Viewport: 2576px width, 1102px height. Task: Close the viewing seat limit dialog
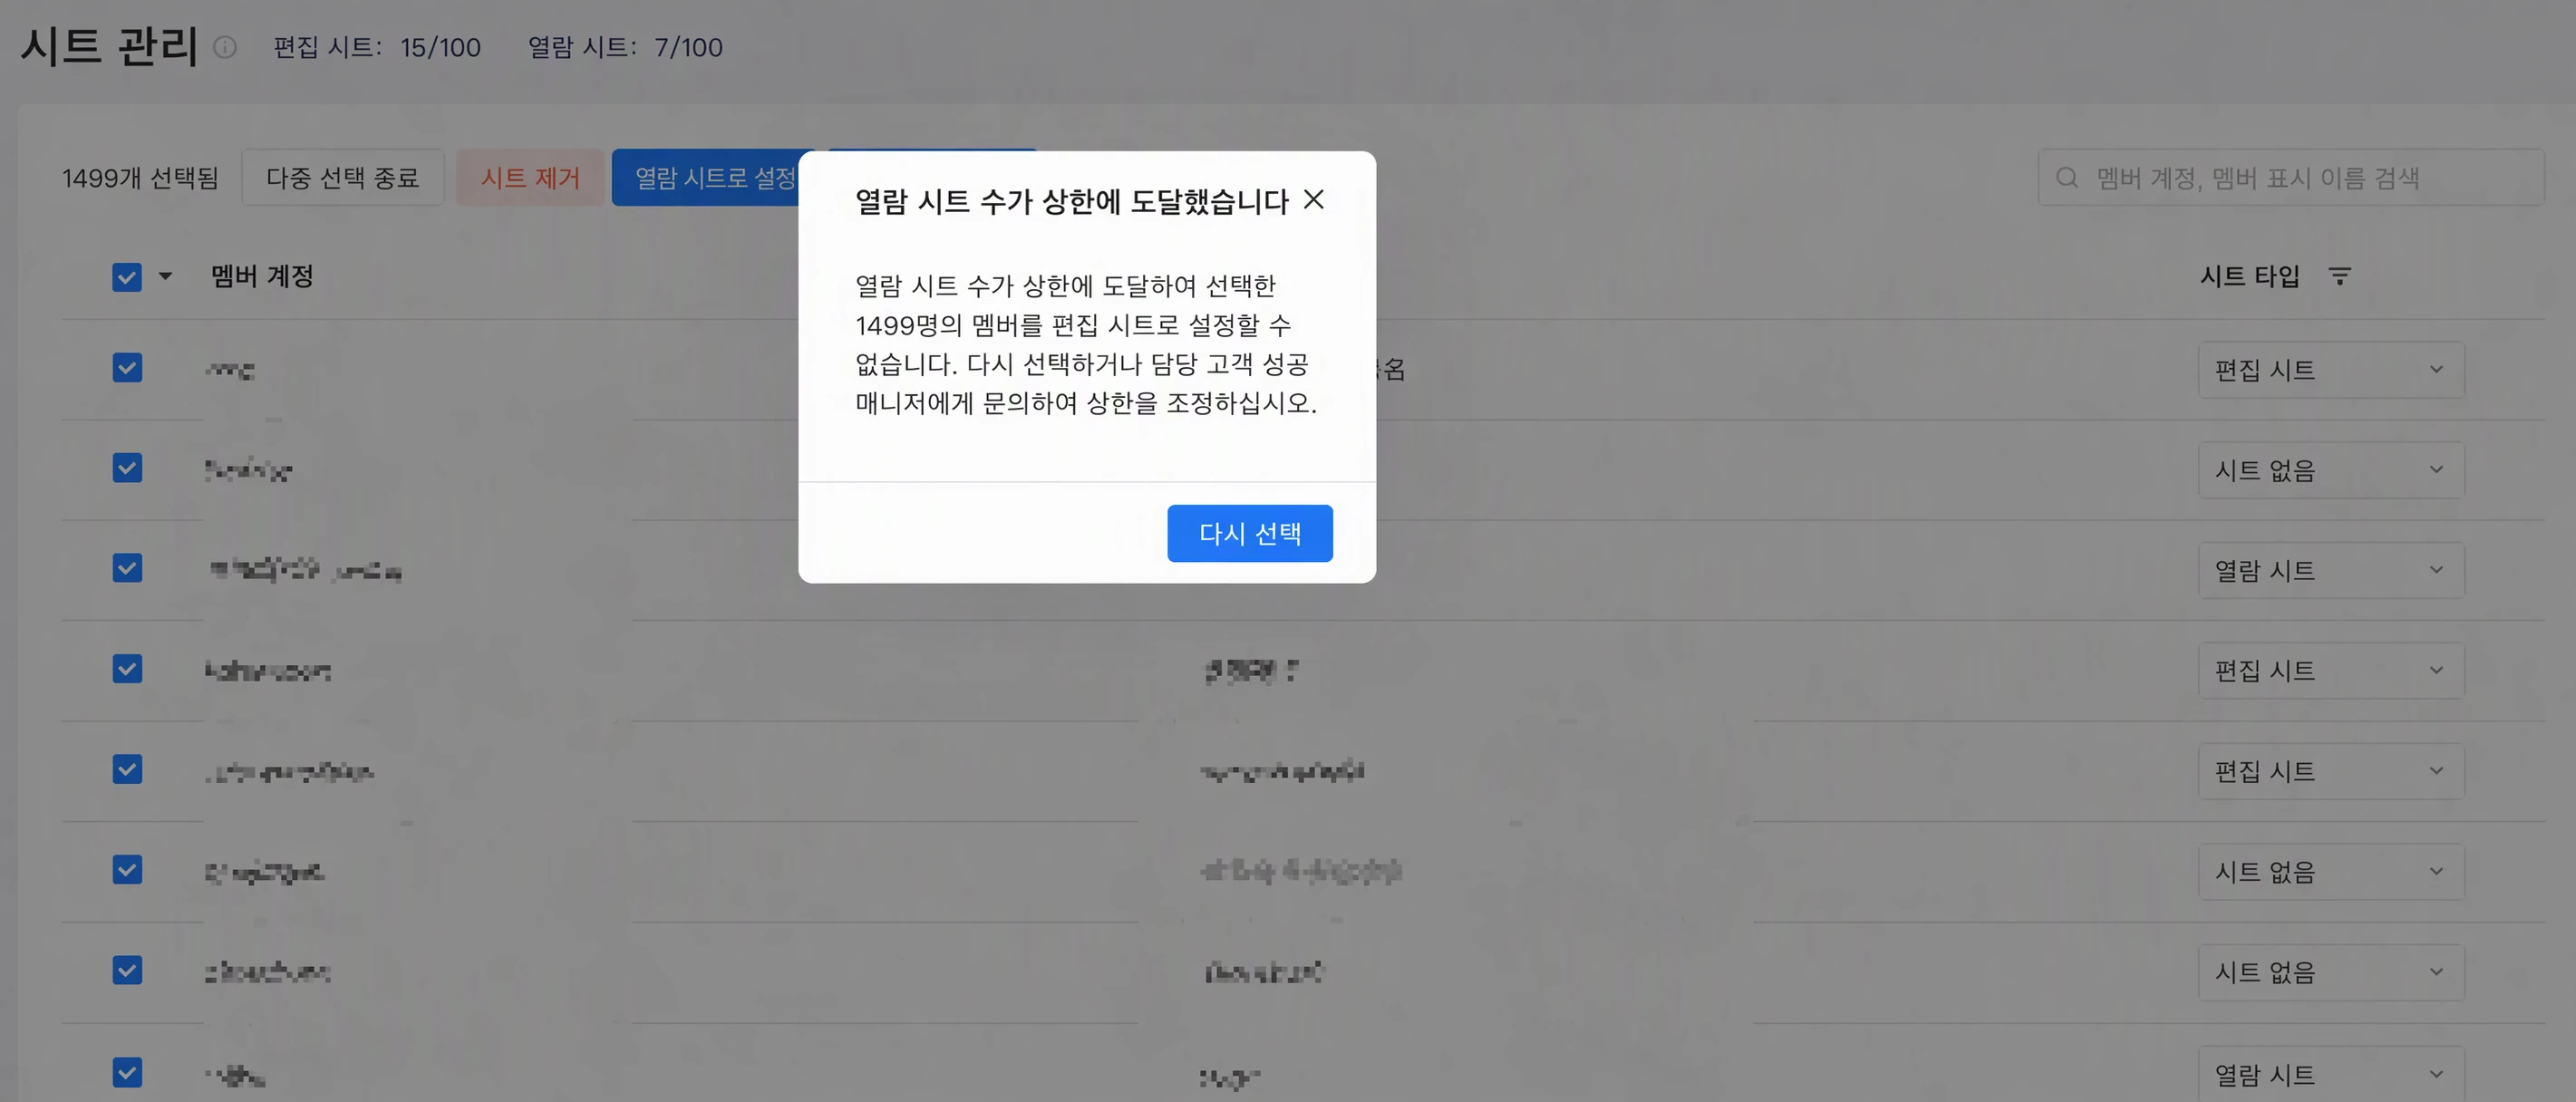pyautogui.click(x=1314, y=200)
